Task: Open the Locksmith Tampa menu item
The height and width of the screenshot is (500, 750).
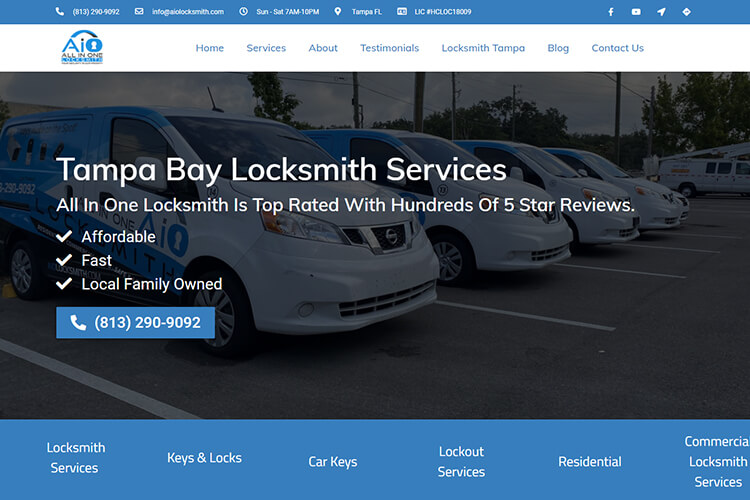Action: (x=483, y=48)
